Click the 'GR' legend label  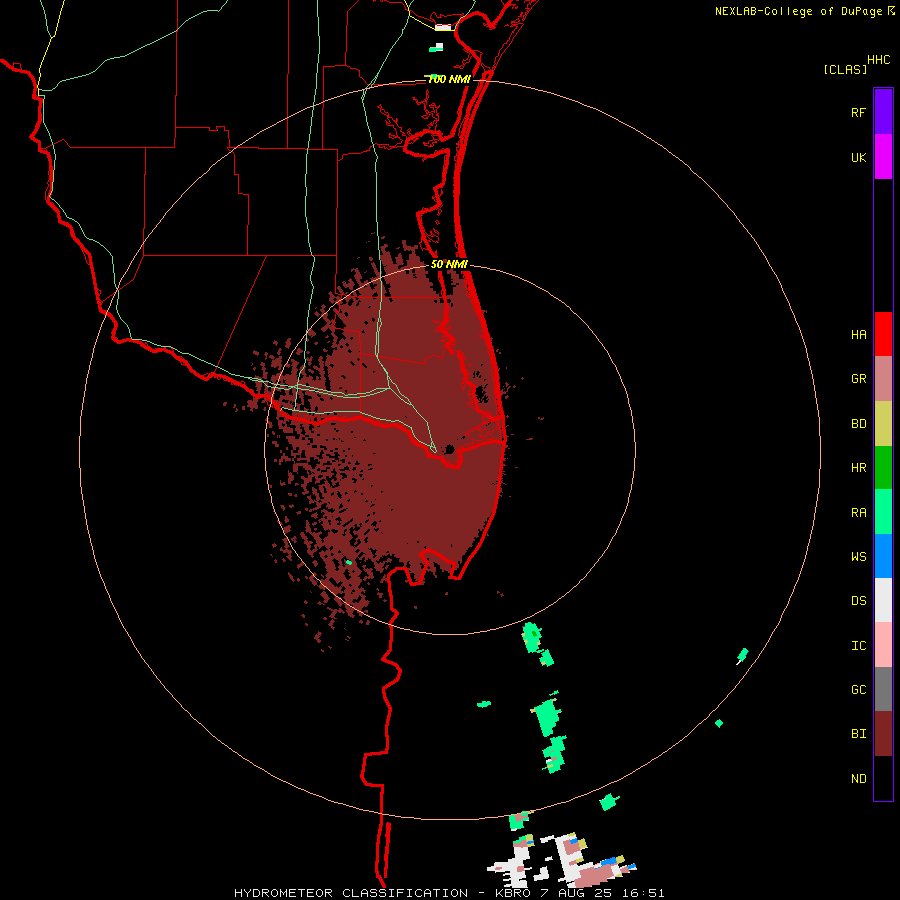pos(858,379)
